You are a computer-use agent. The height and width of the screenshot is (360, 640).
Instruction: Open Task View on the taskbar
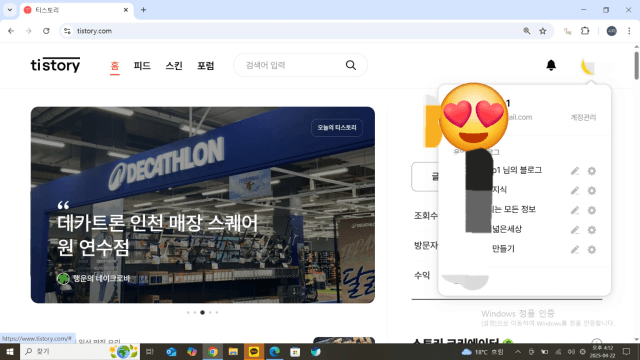[x=149, y=351]
